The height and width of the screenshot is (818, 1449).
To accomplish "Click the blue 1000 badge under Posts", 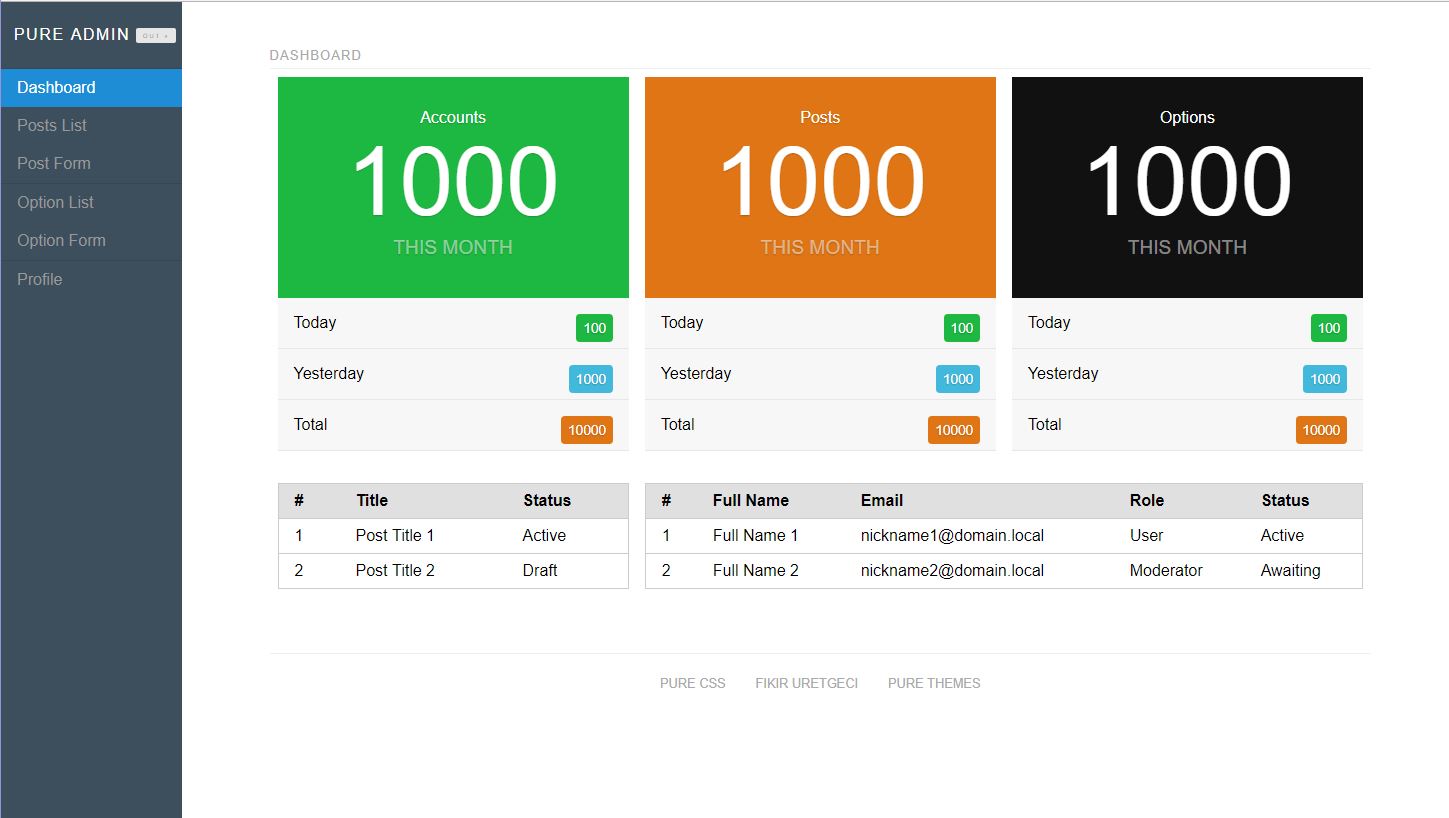I will (x=958, y=379).
